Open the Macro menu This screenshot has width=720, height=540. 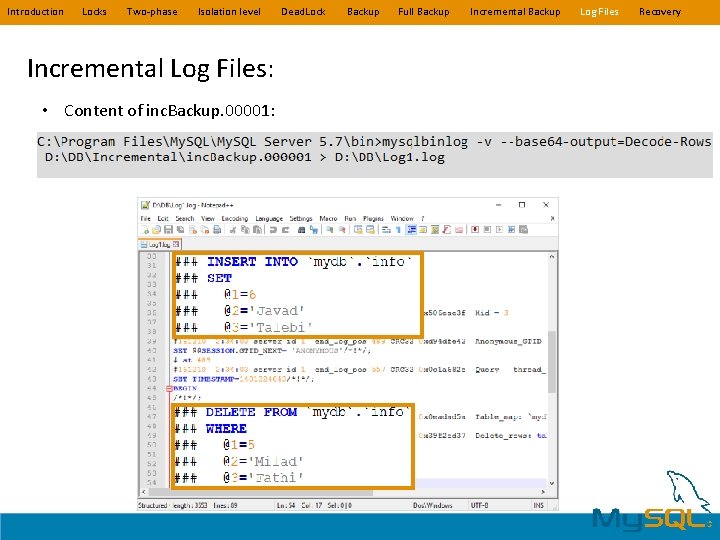click(328, 219)
